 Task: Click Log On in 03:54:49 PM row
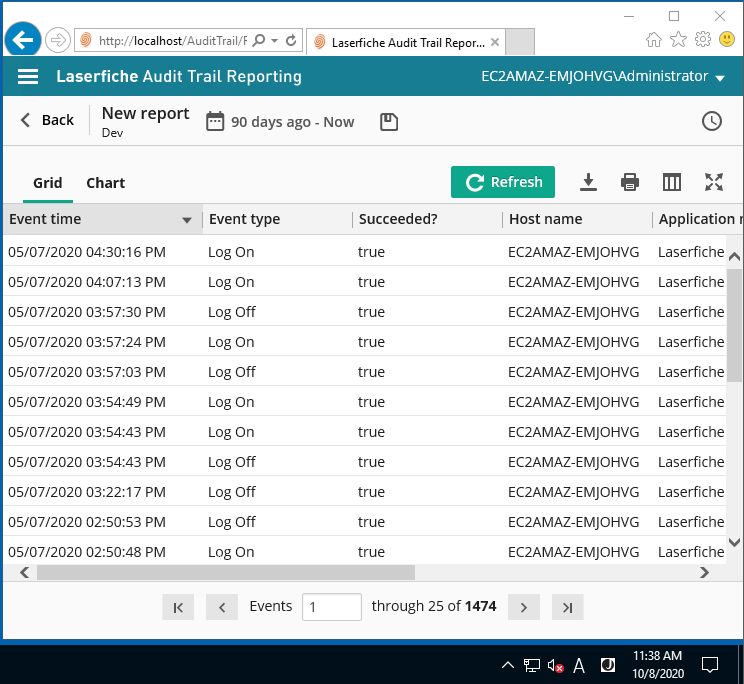tap(231, 402)
